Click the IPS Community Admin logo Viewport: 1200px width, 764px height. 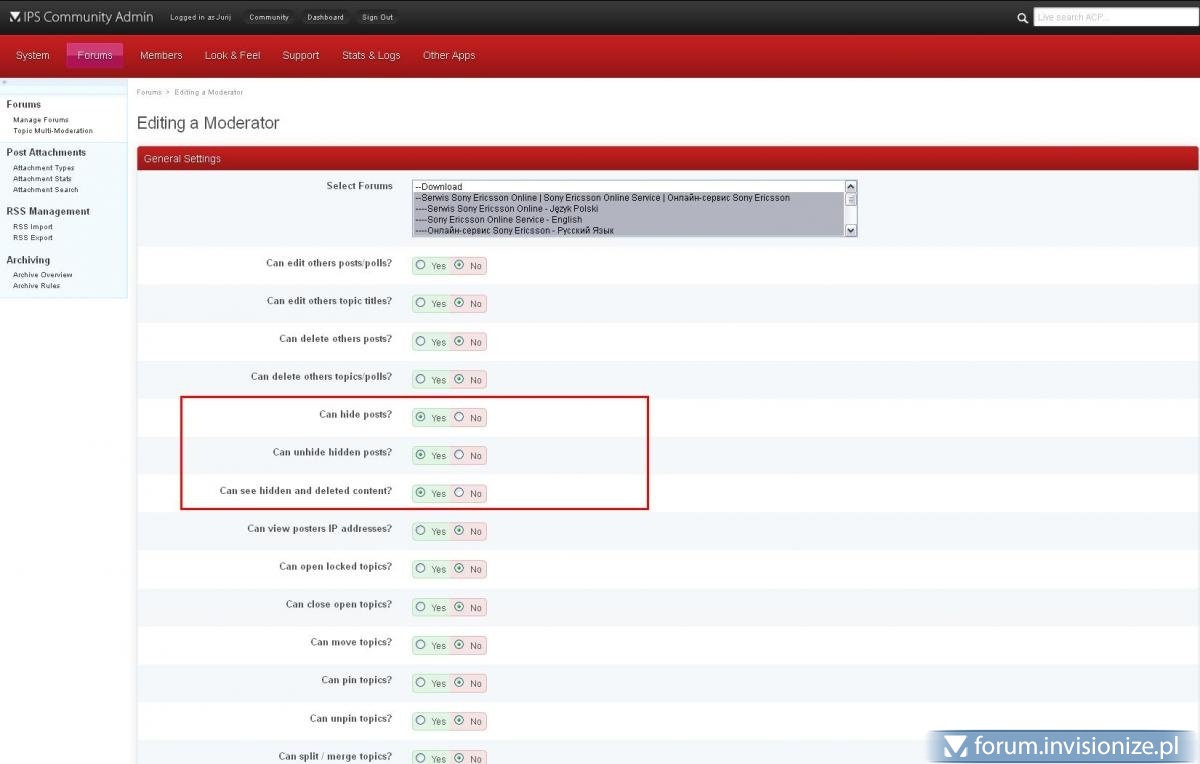click(x=81, y=17)
